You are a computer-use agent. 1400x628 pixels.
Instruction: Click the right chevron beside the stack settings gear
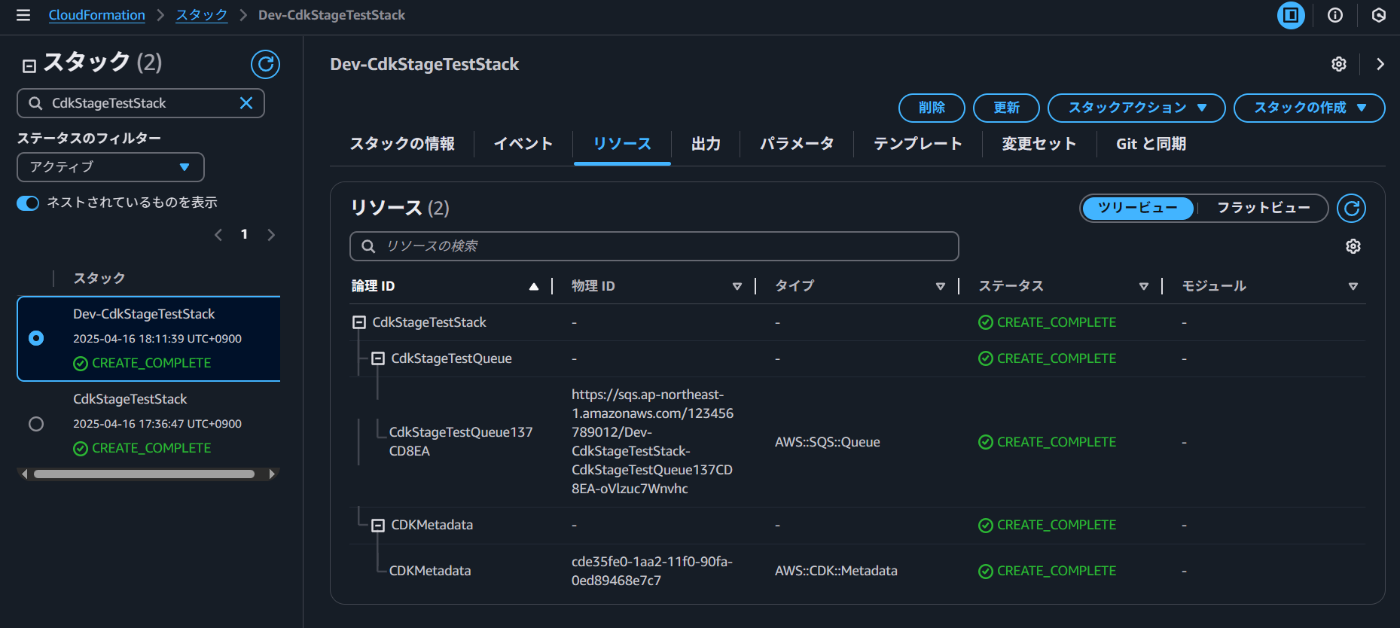coord(1381,64)
